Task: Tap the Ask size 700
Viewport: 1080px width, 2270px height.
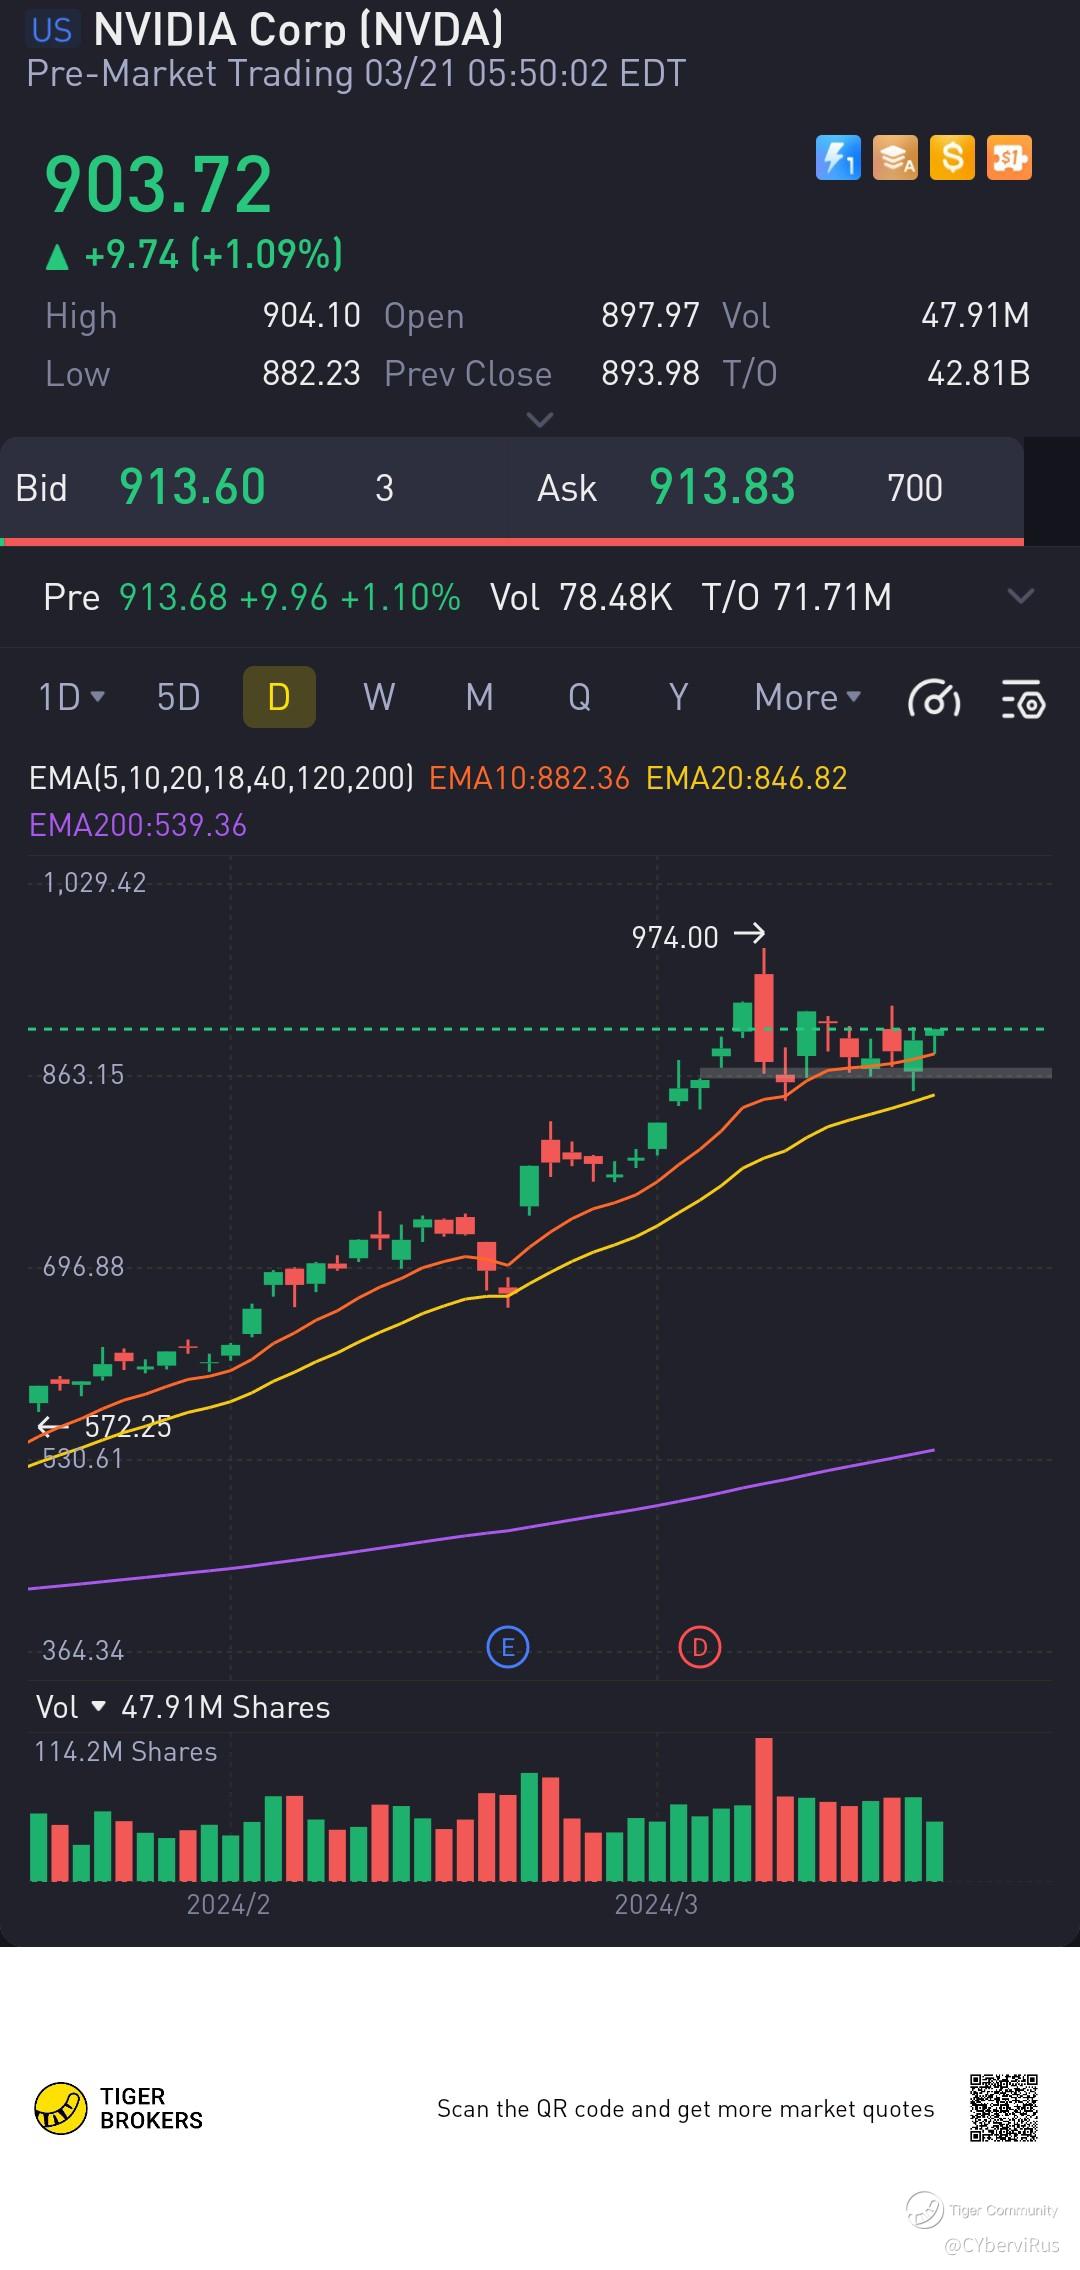Action: point(915,488)
